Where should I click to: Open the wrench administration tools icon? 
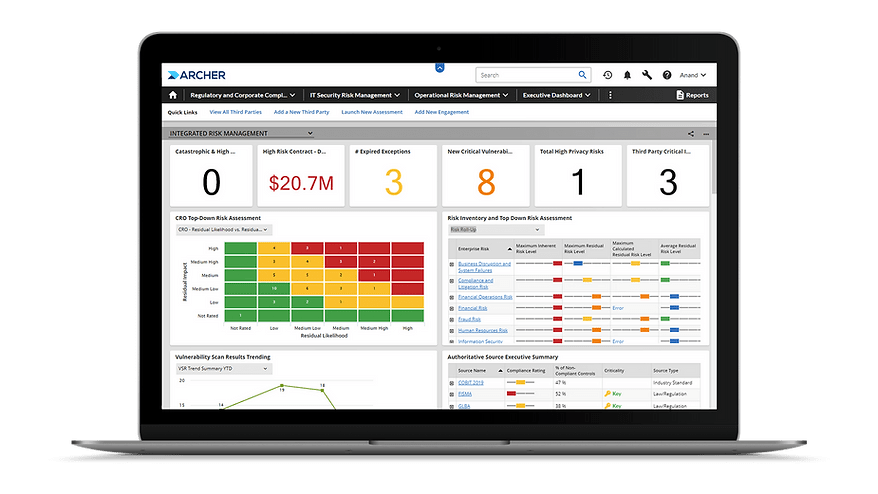(647, 75)
